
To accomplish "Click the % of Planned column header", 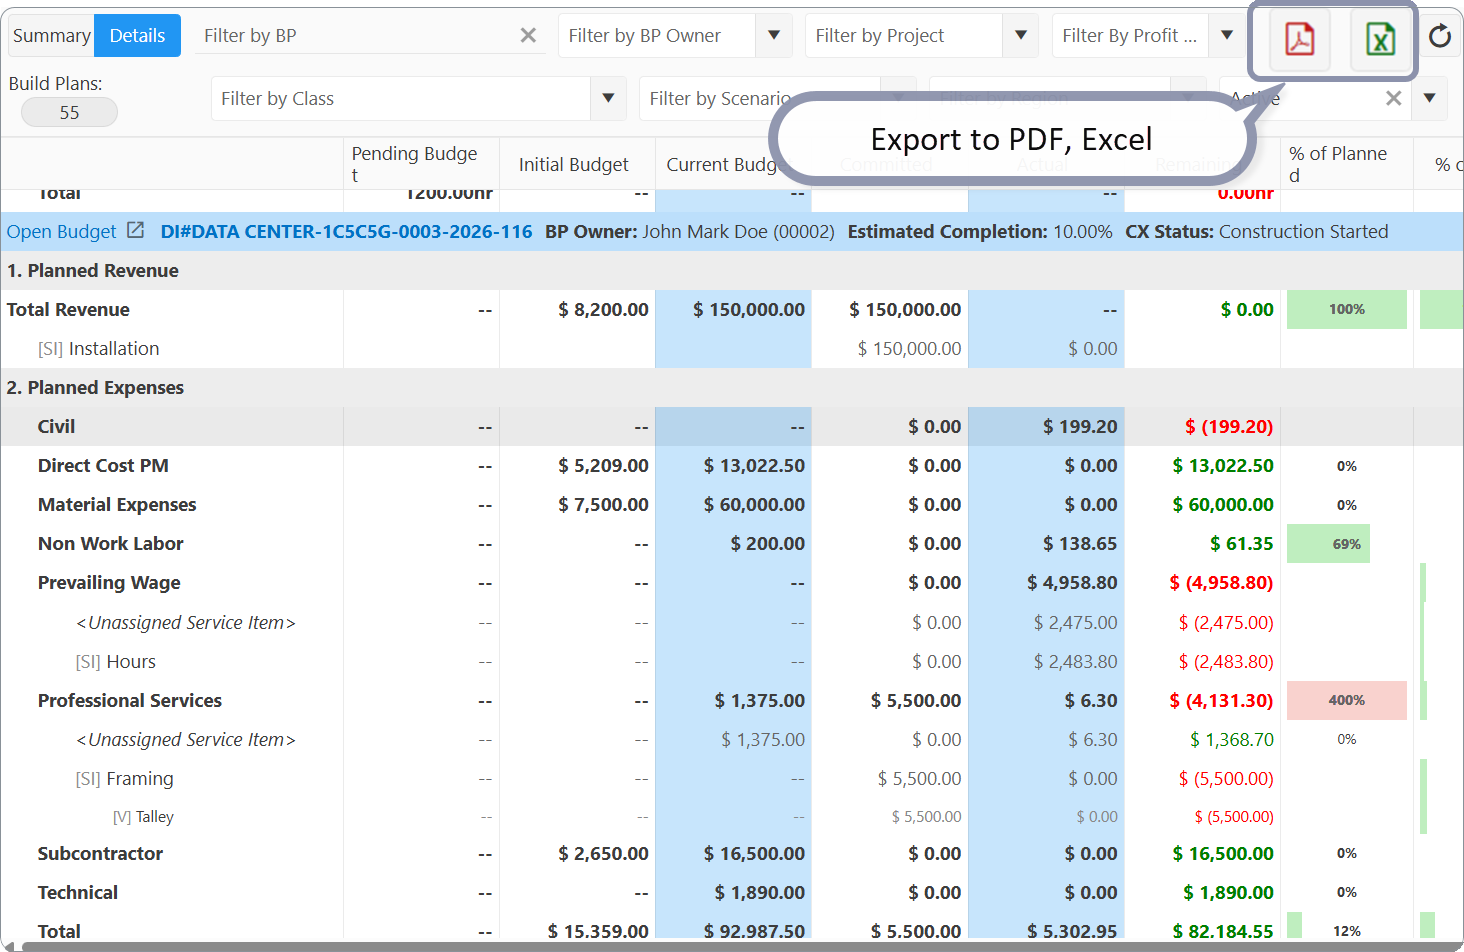I will (x=1346, y=164).
